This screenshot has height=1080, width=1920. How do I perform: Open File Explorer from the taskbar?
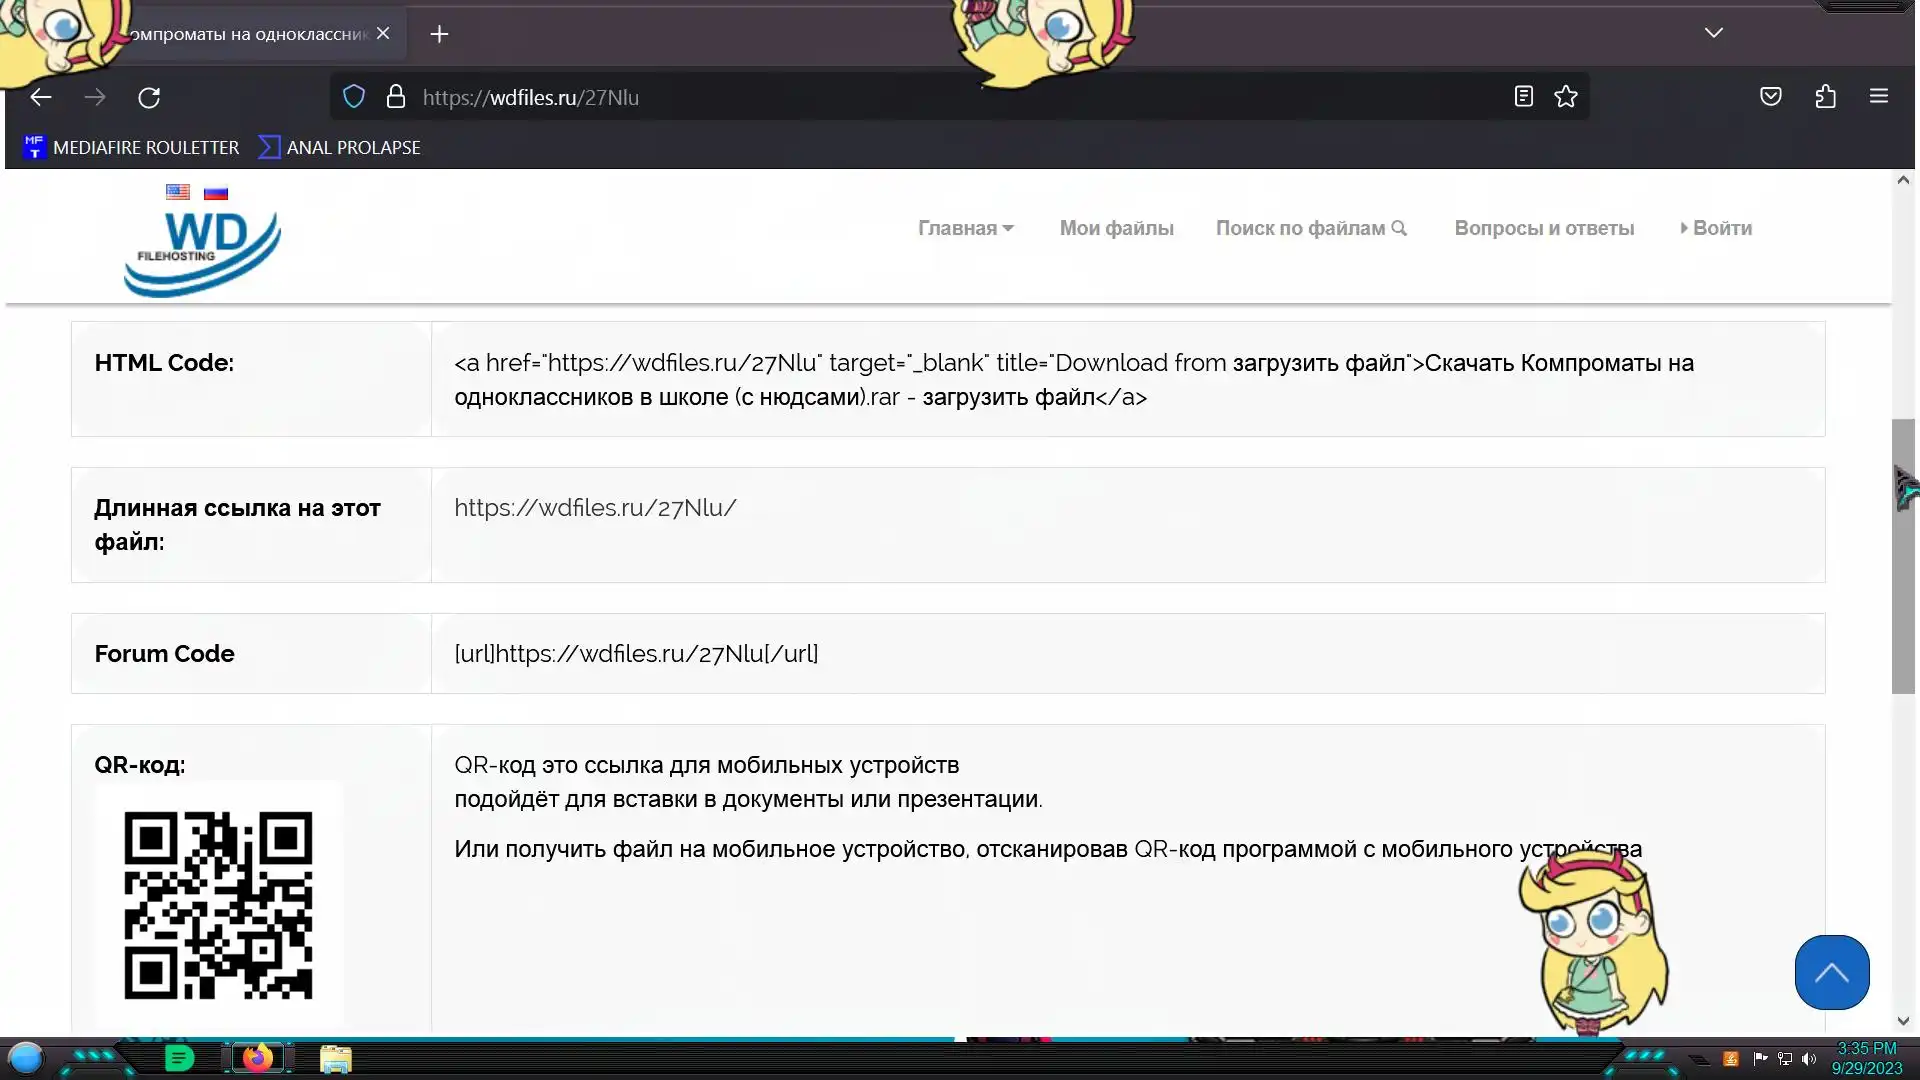(x=336, y=1058)
